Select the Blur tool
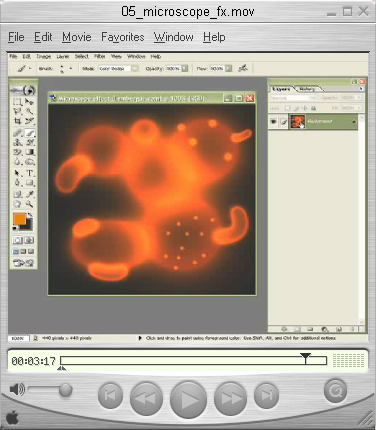This screenshot has width=376, height=430. click(17, 162)
